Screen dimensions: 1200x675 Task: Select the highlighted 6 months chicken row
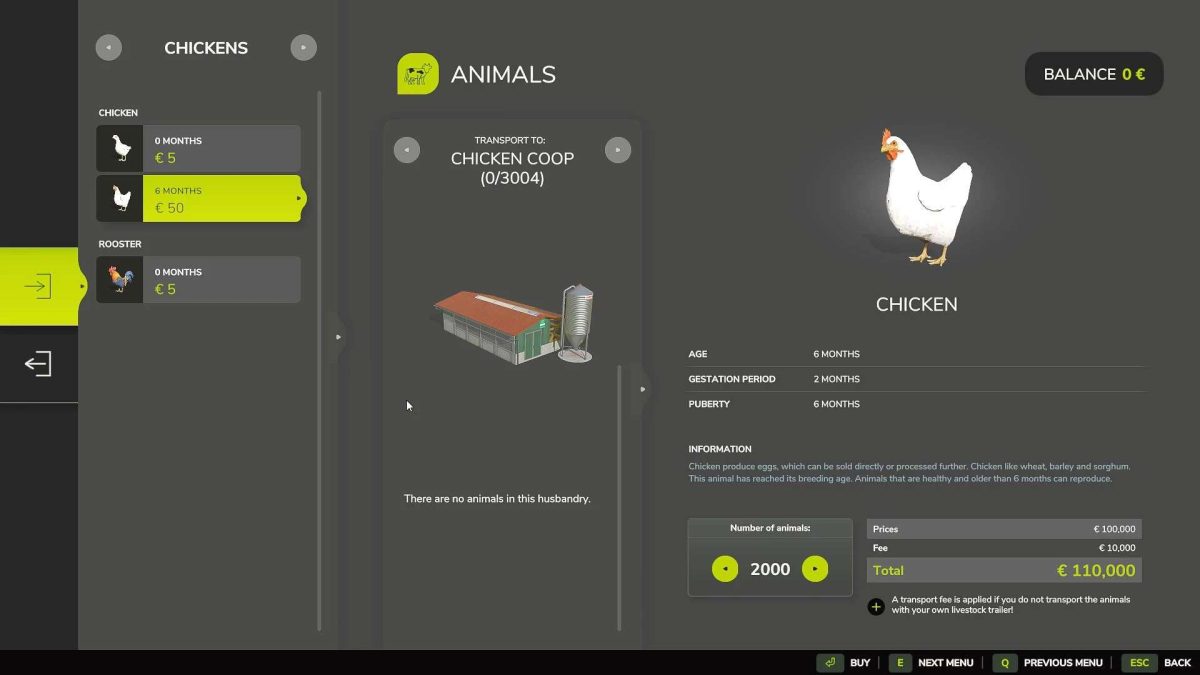pyautogui.click(x=197, y=199)
